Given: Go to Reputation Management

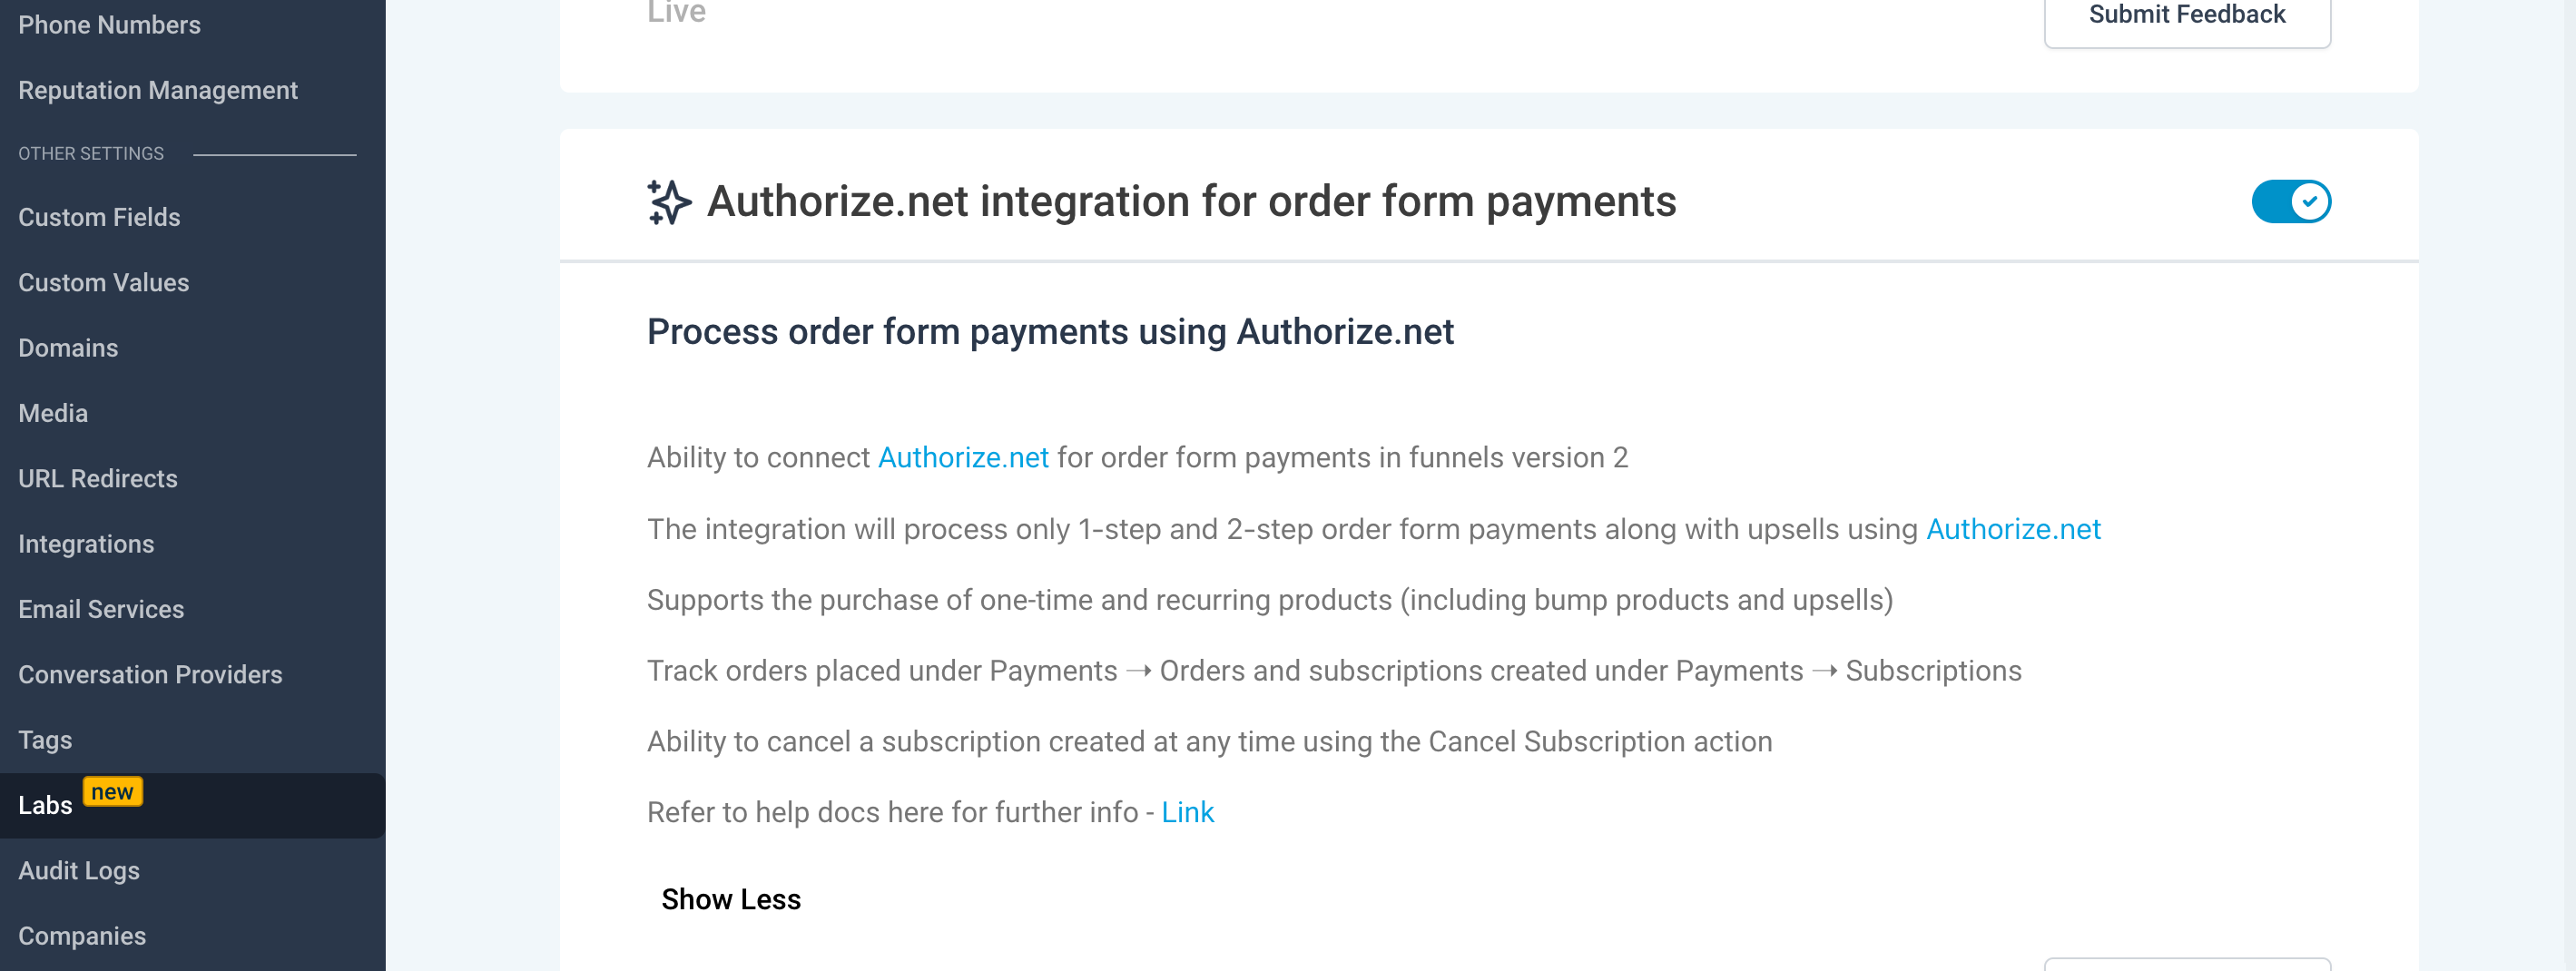Looking at the screenshot, I should pyautogui.click(x=158, y=90).
